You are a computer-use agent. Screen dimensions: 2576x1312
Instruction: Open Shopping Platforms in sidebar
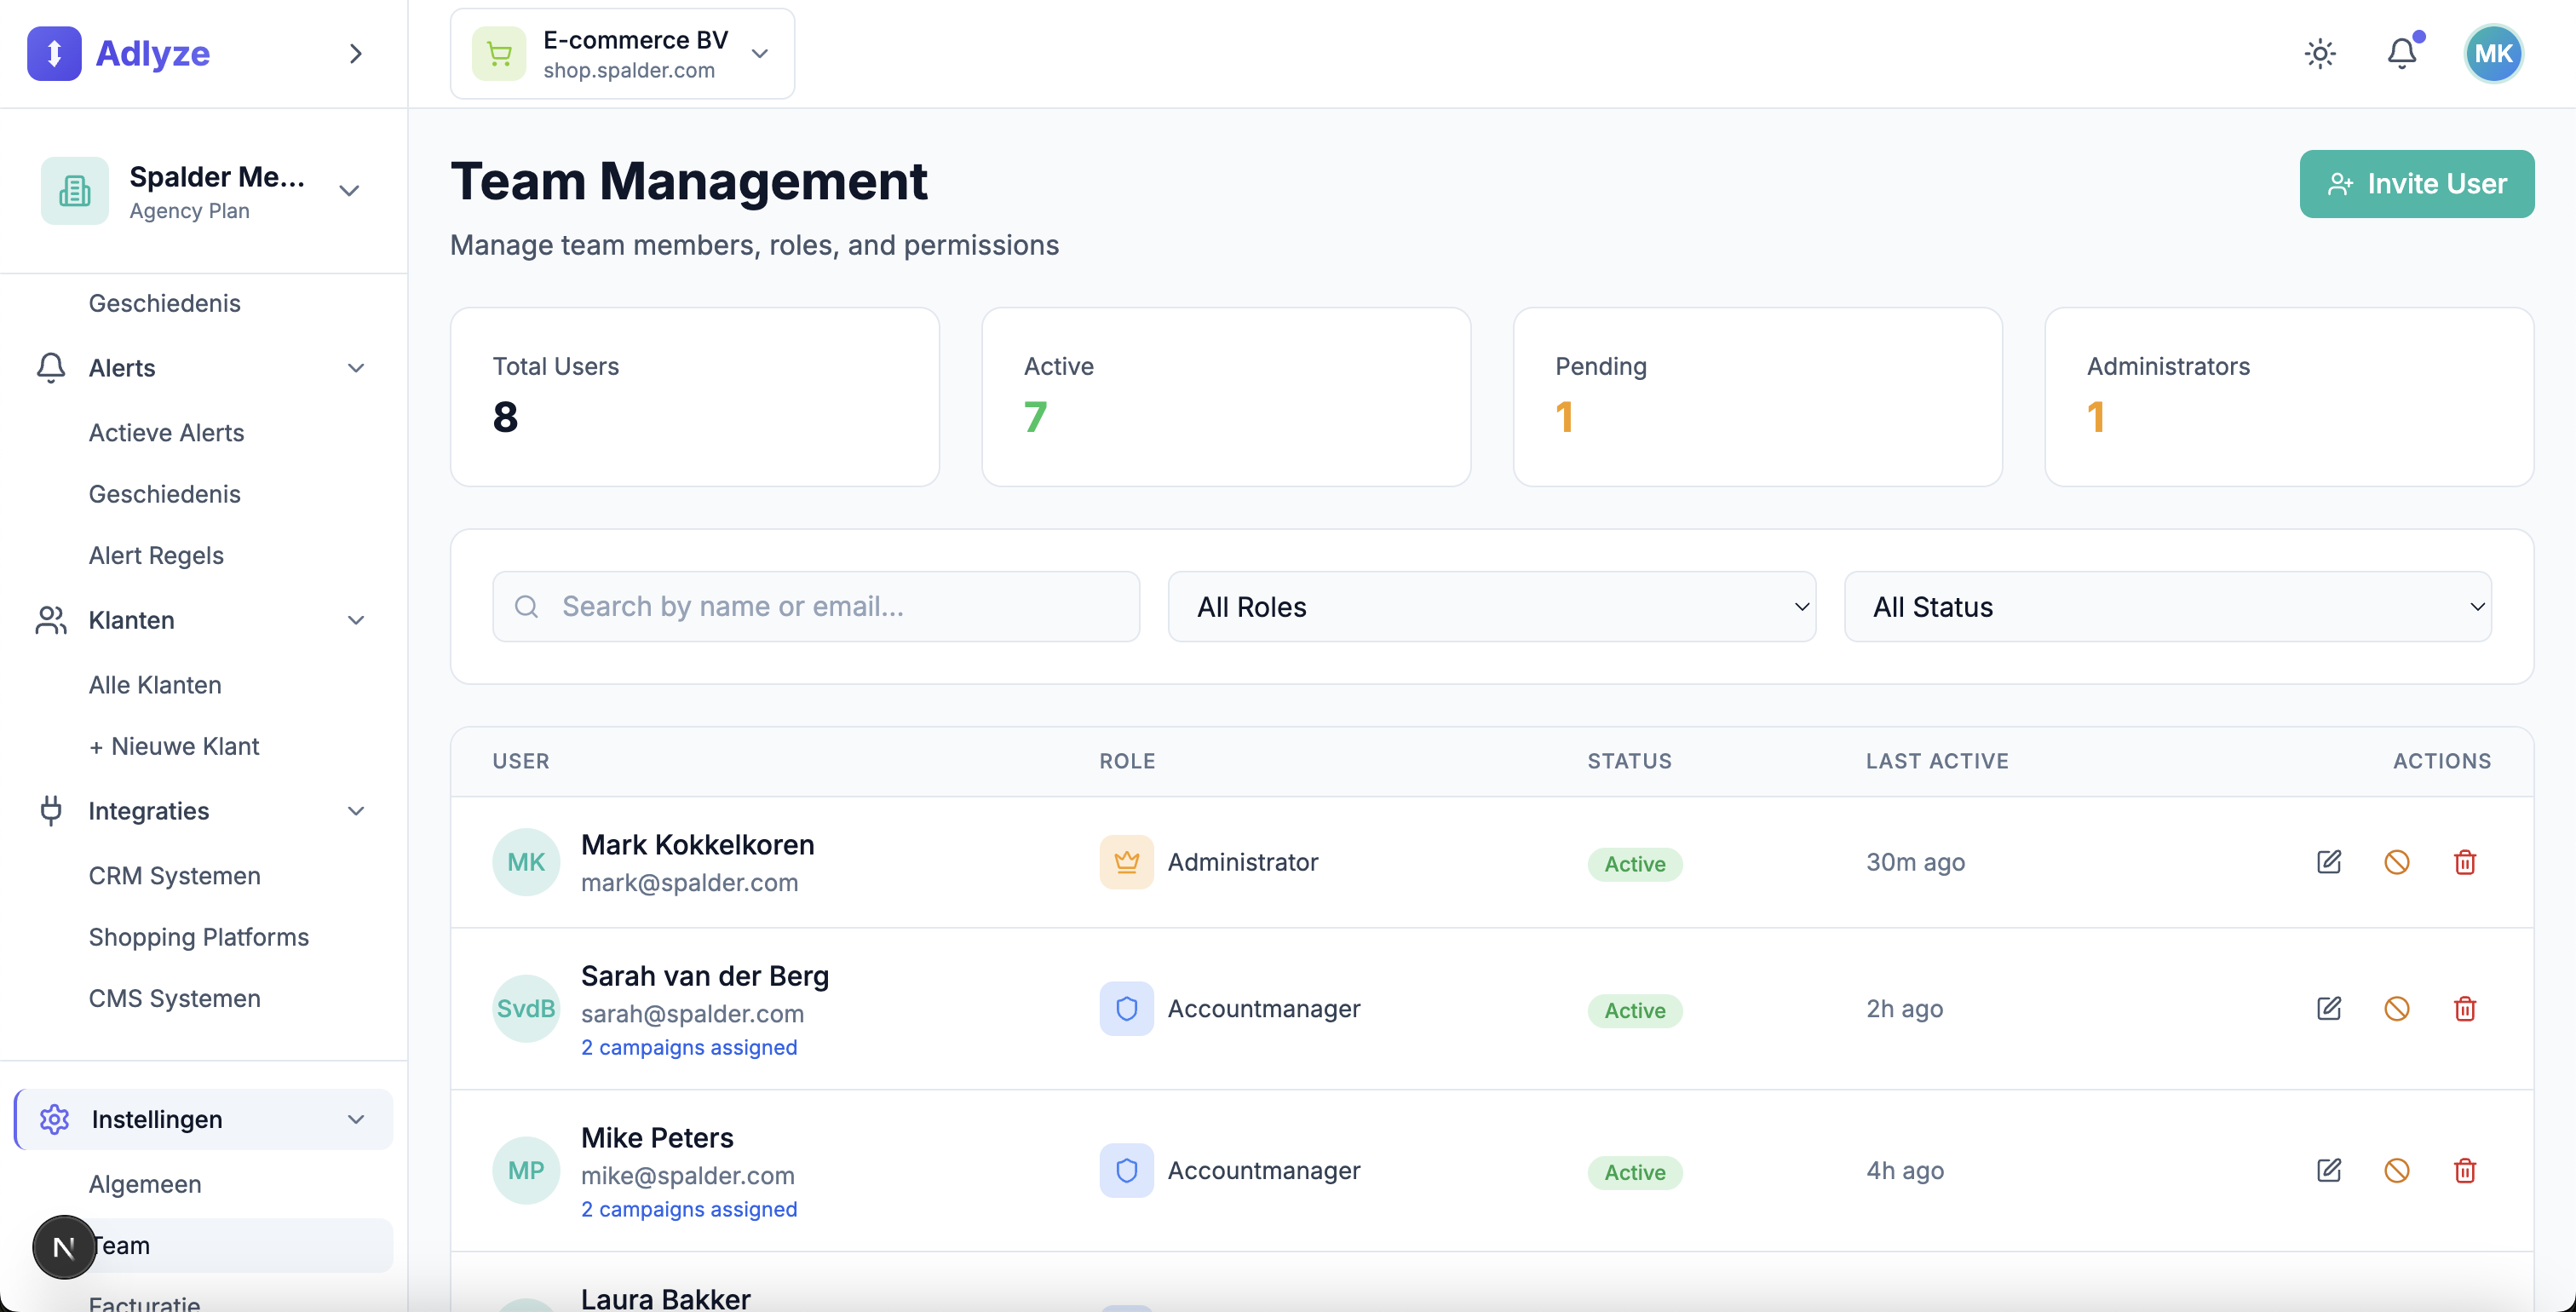[x=198, y=937]
